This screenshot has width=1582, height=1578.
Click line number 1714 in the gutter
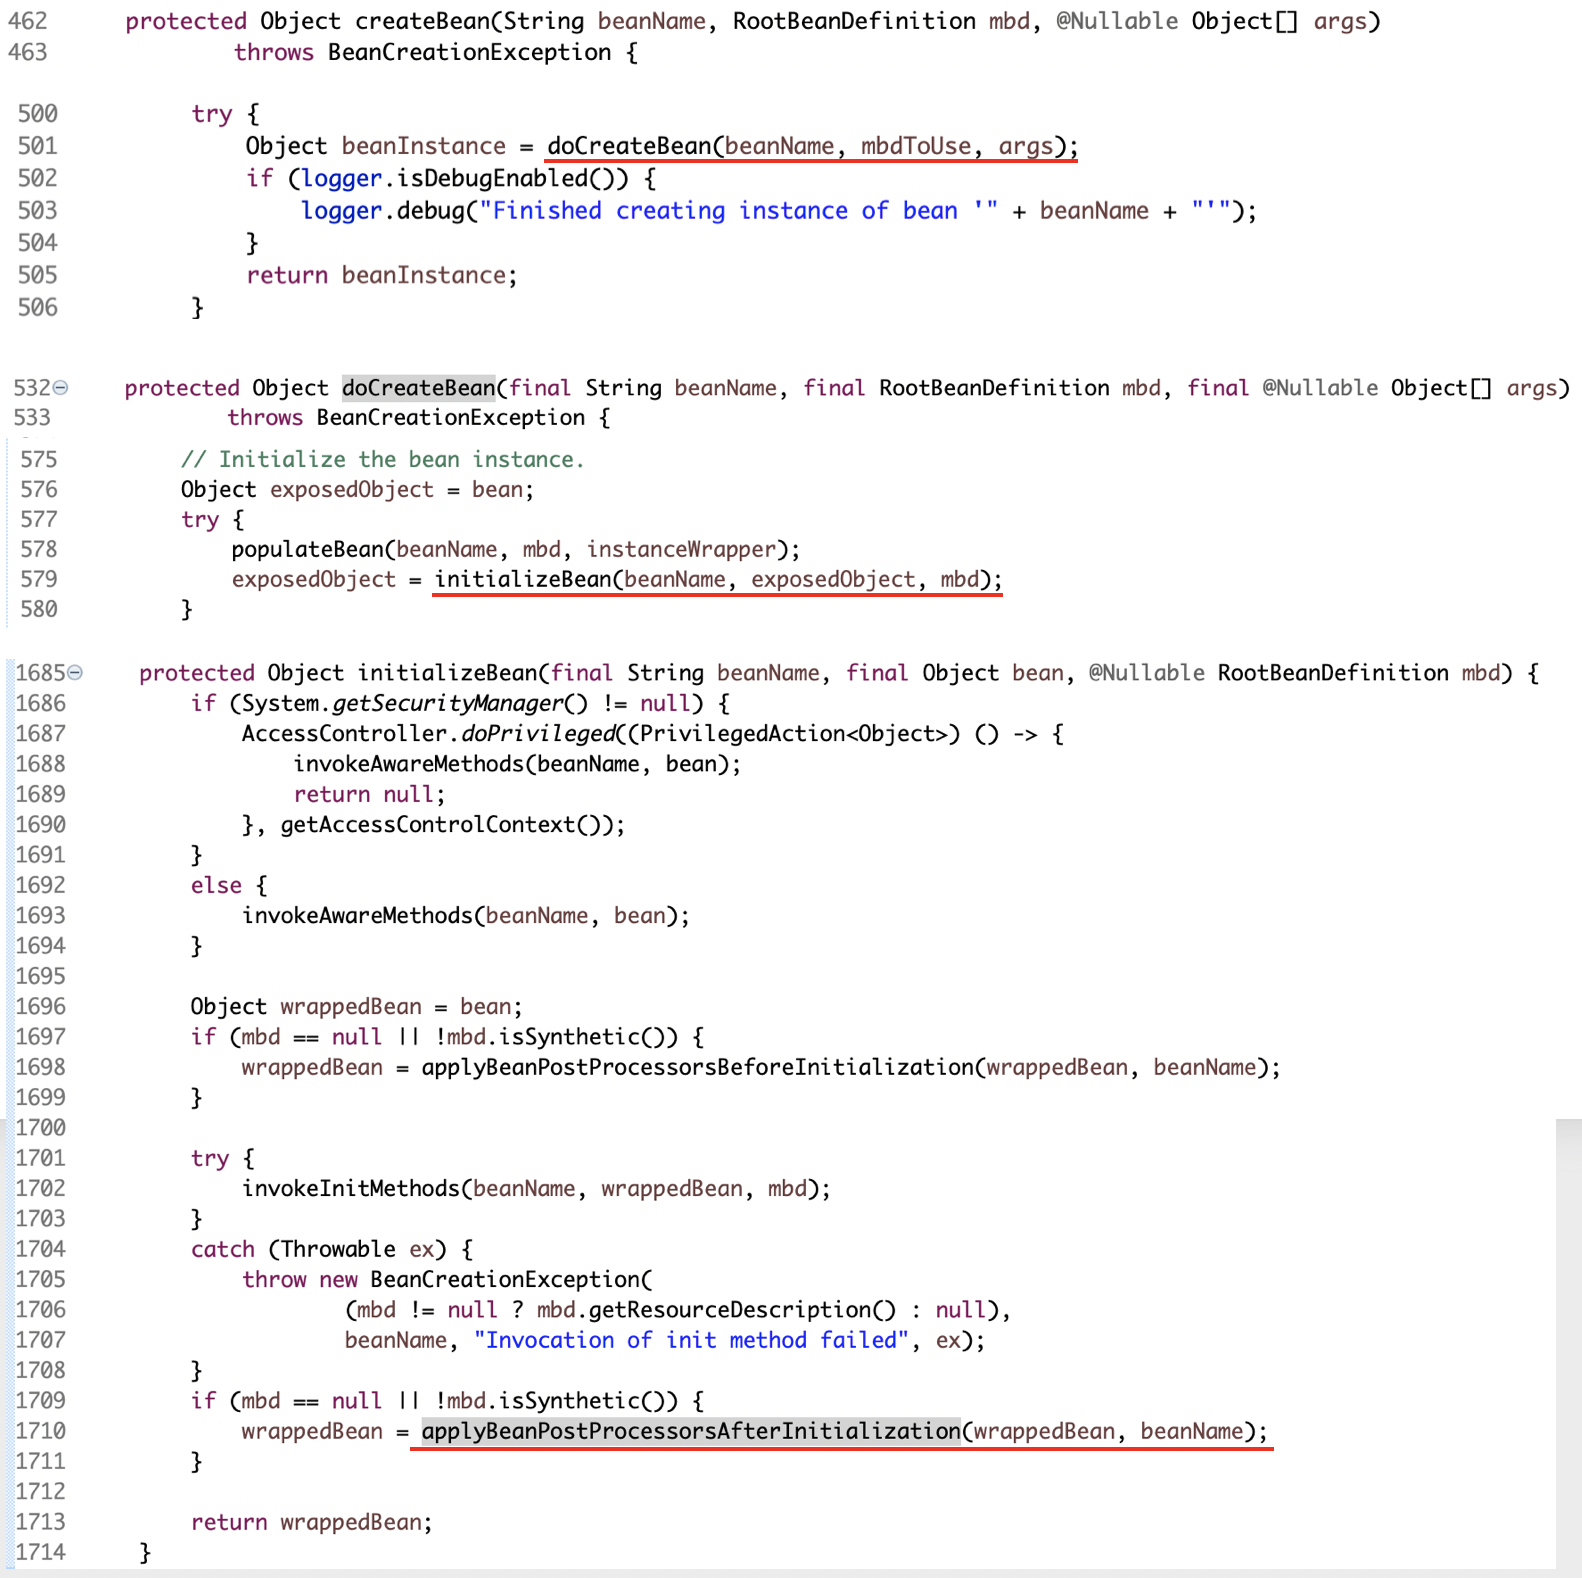pyautogui.click(x=40, y=1552)
